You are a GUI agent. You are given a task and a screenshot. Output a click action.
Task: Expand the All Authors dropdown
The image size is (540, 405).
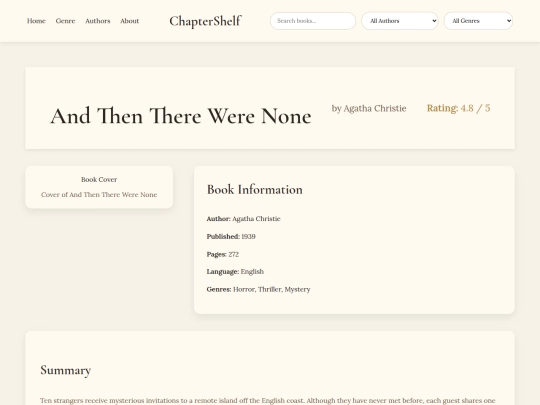pos(400,21)
